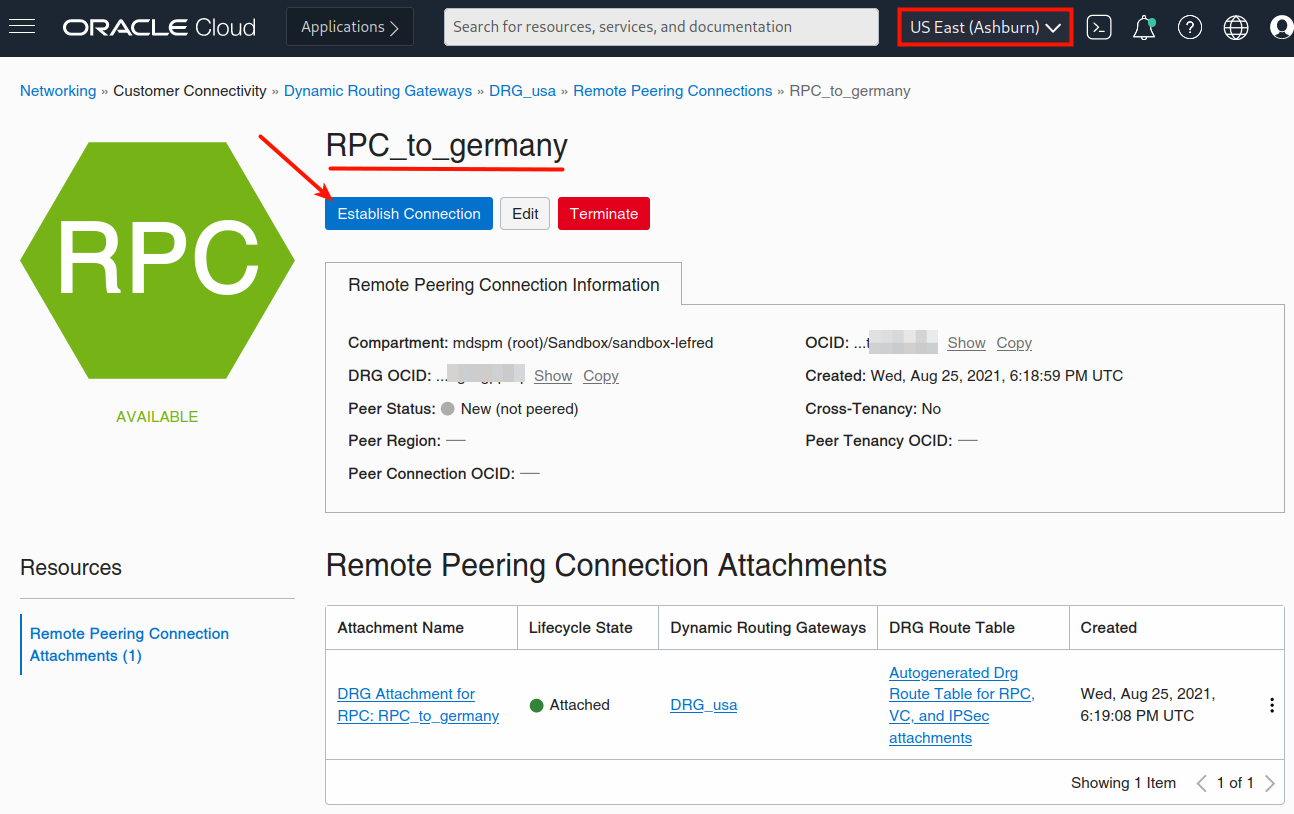Open actions menu for DRG attachment row

(1272, 705)
